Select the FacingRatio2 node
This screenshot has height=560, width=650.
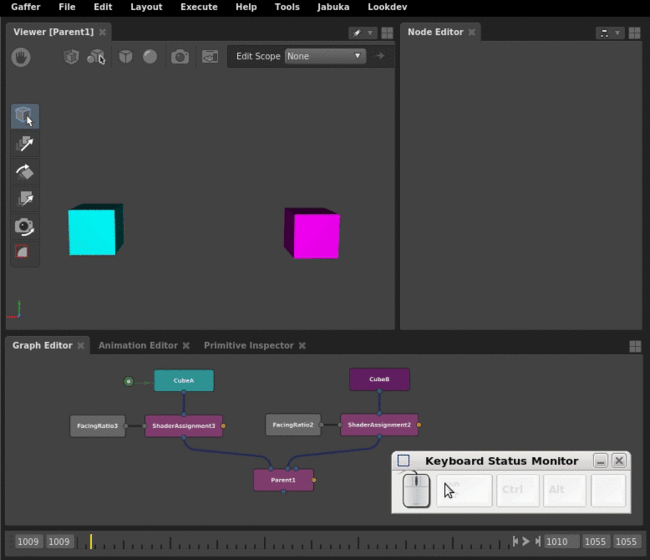(293, 424)
